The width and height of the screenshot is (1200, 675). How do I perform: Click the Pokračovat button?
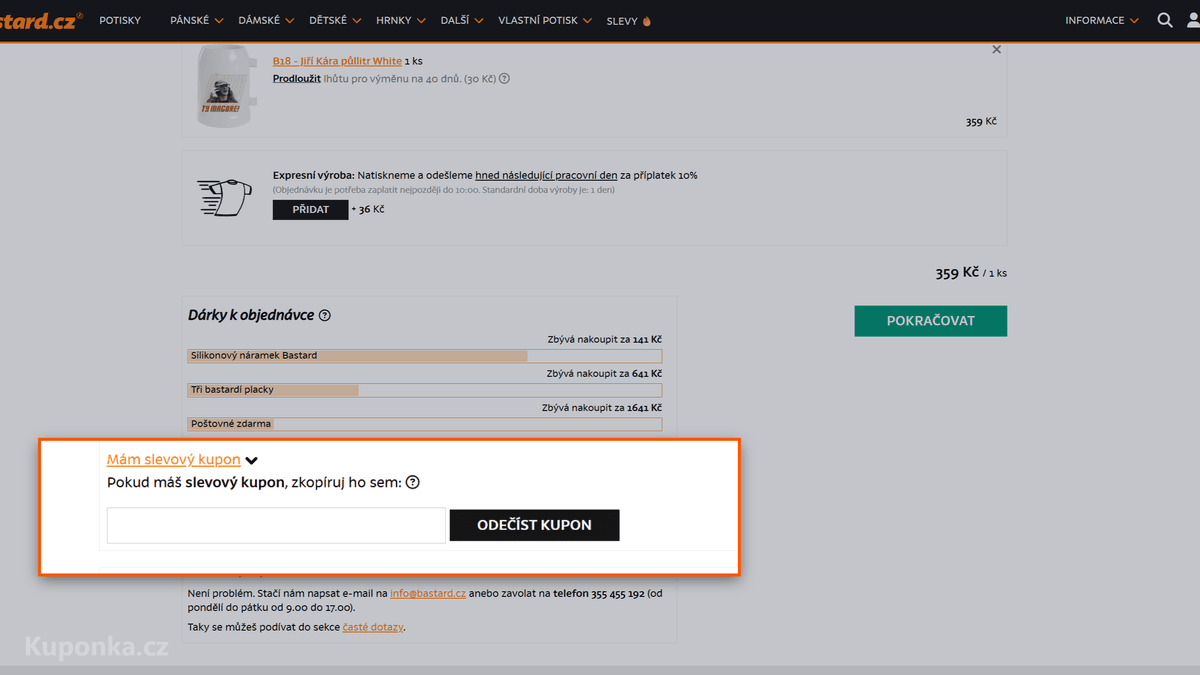click(930, 321)
